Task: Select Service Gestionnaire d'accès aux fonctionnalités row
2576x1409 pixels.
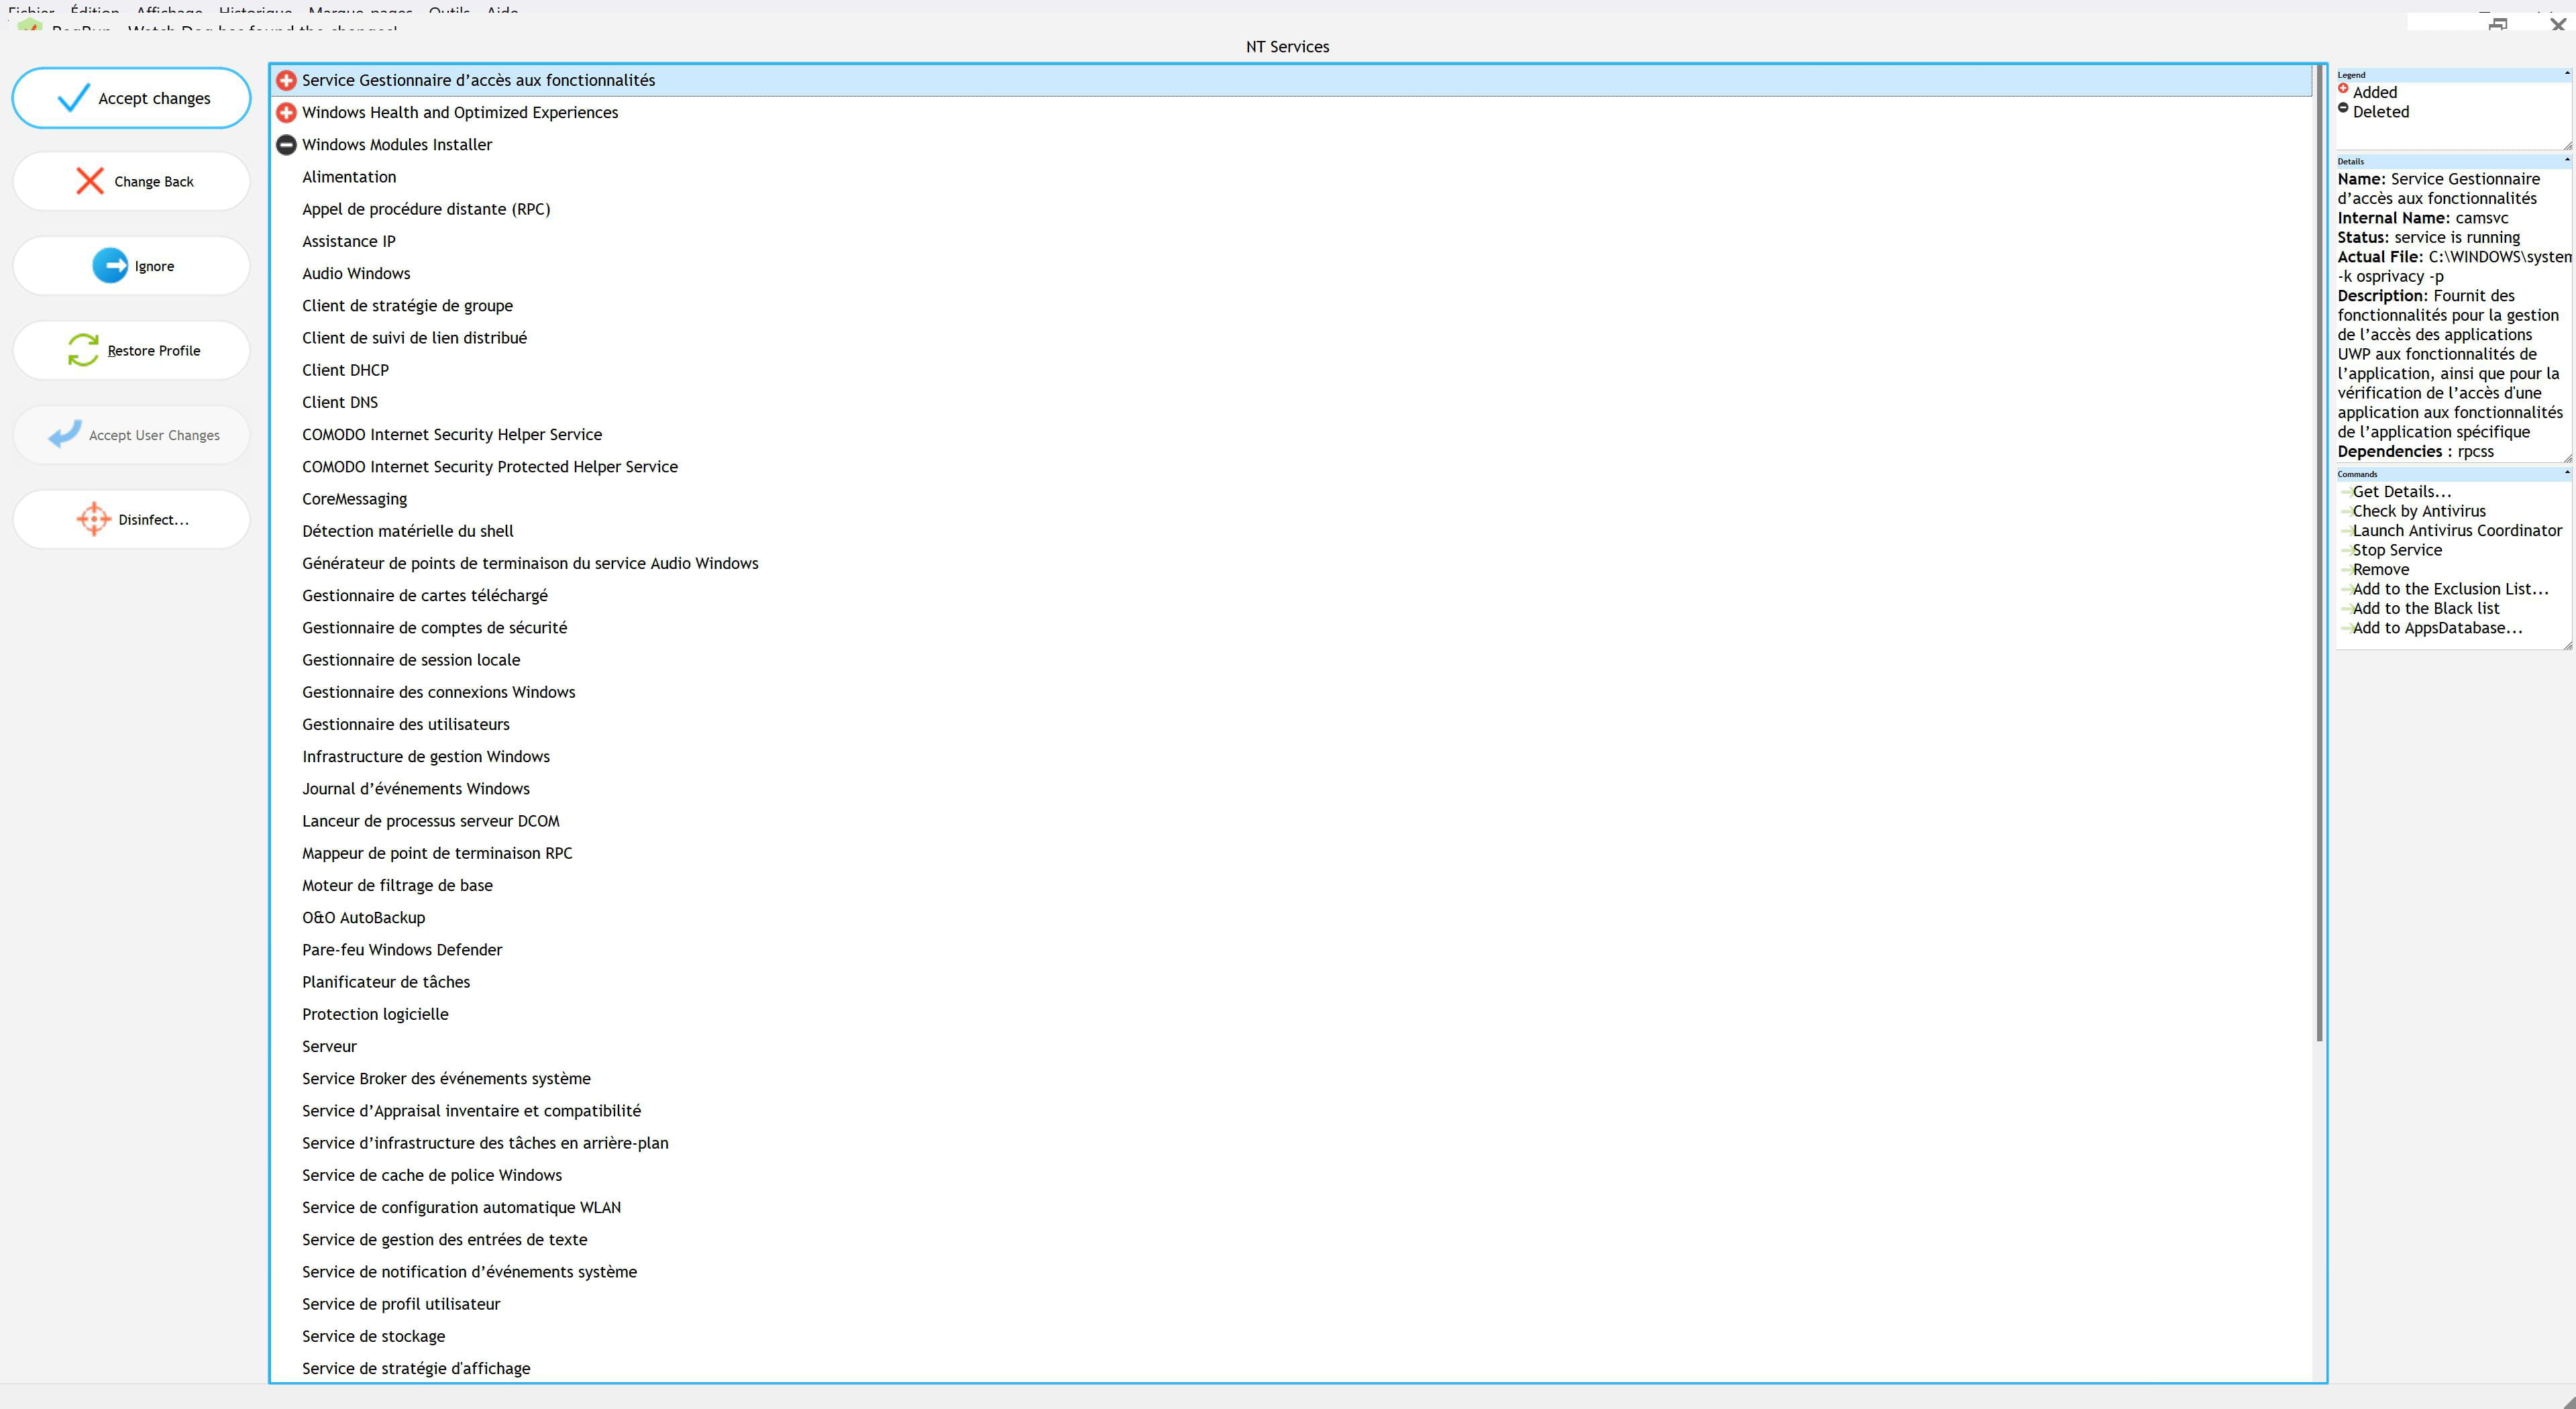Action: 1291,80
